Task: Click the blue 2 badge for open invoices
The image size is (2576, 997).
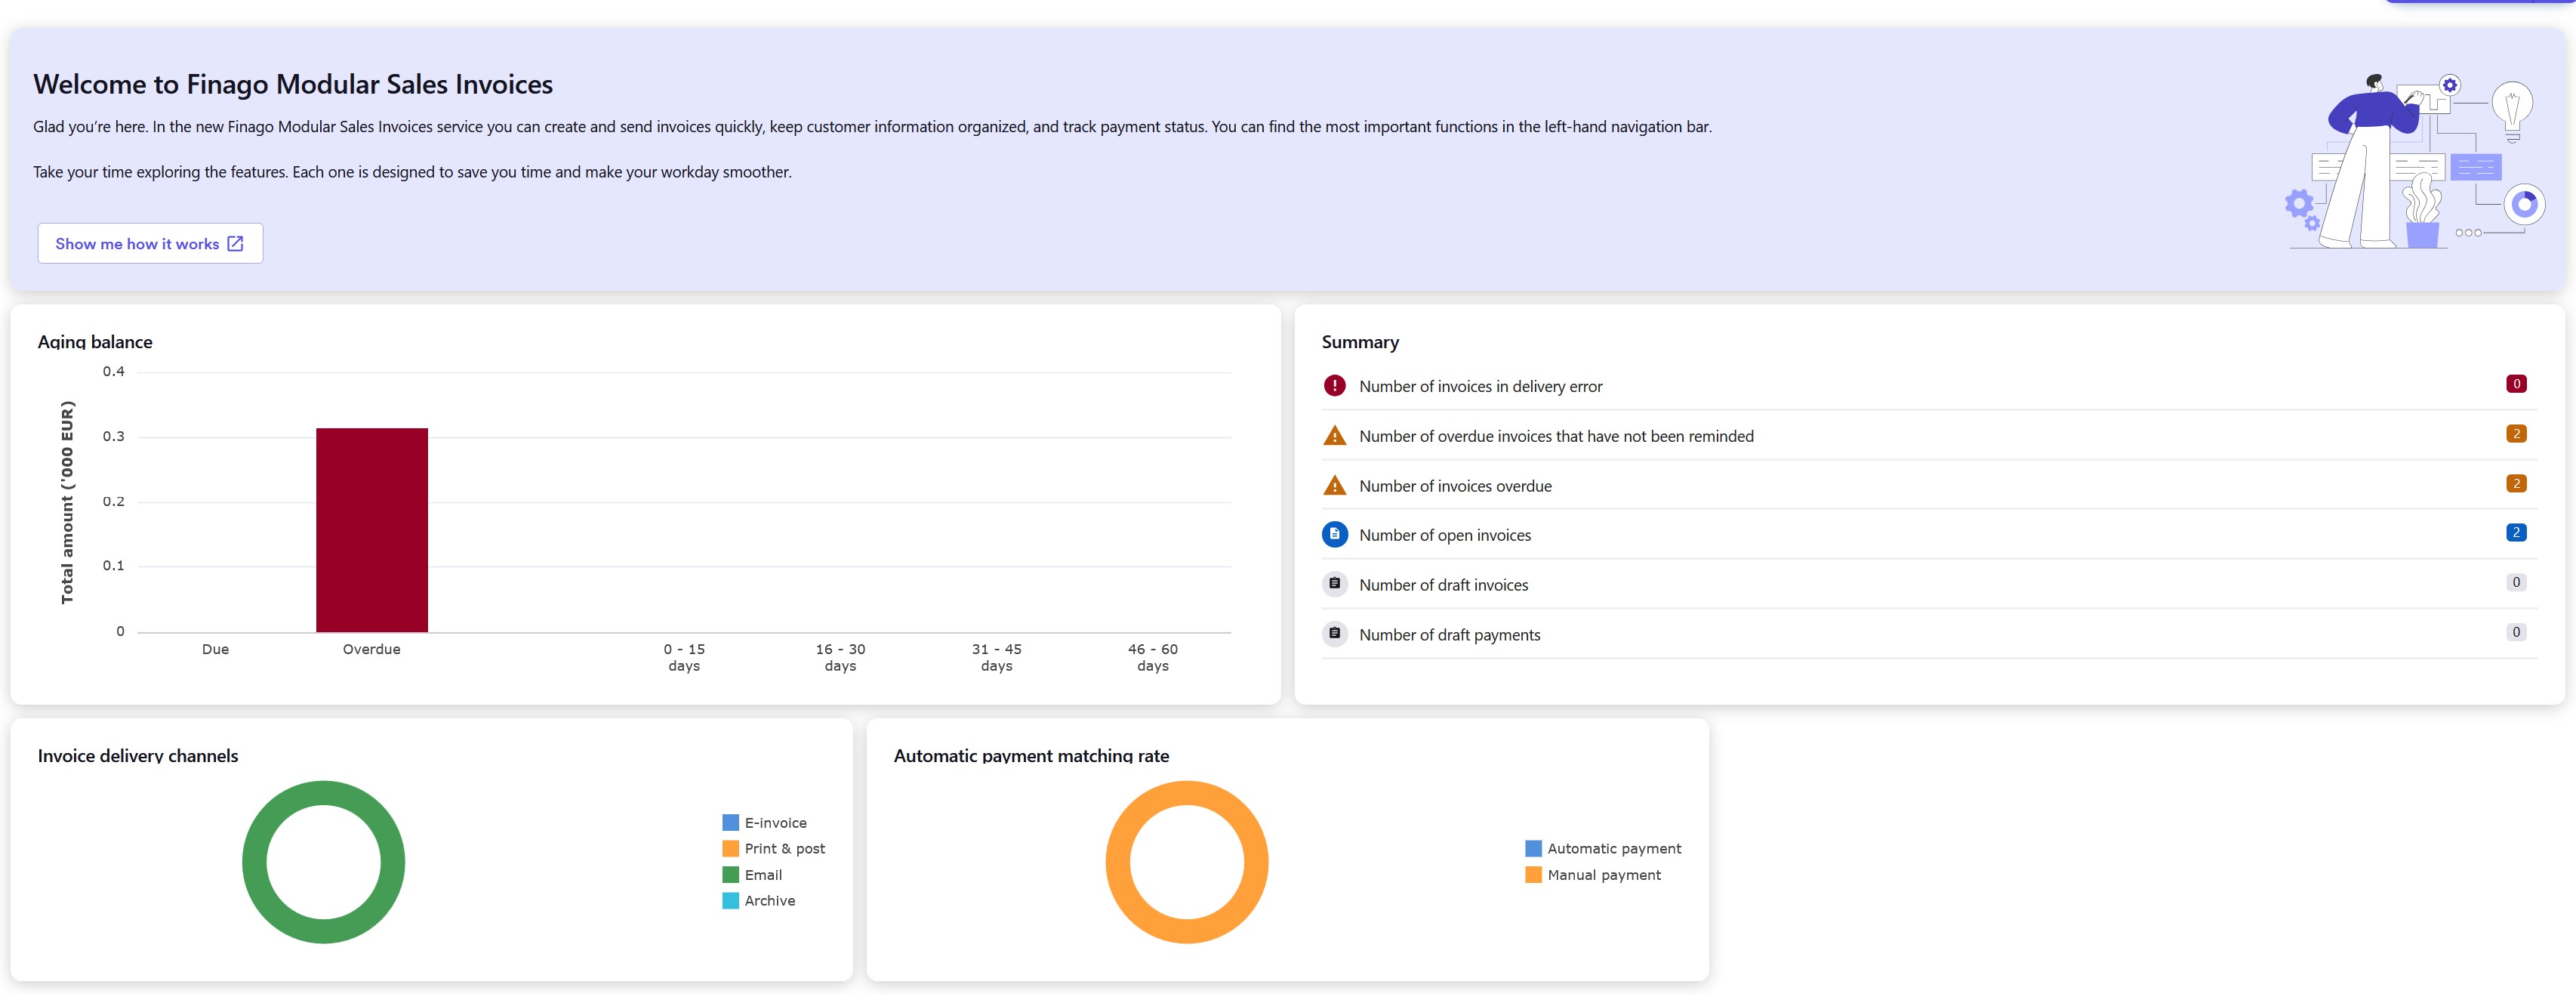Action: (2516, 533)
